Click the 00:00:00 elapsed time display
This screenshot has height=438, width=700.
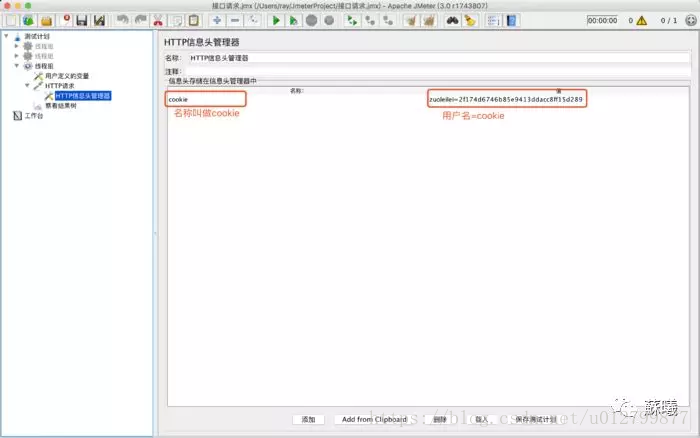(x=602, y=21)
